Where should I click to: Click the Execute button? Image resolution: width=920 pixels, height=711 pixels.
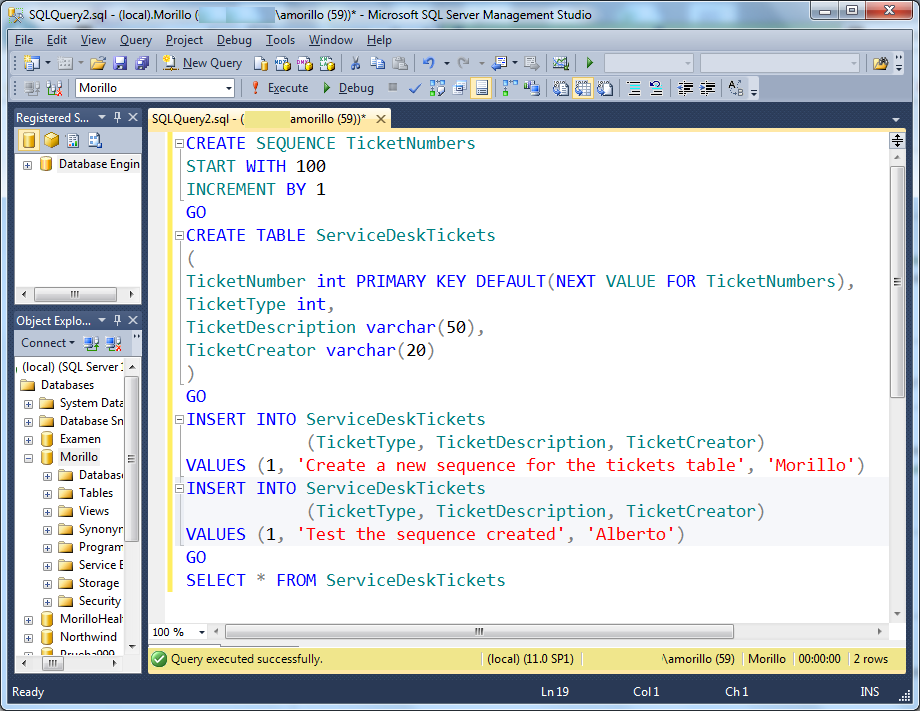click(280, 89)
